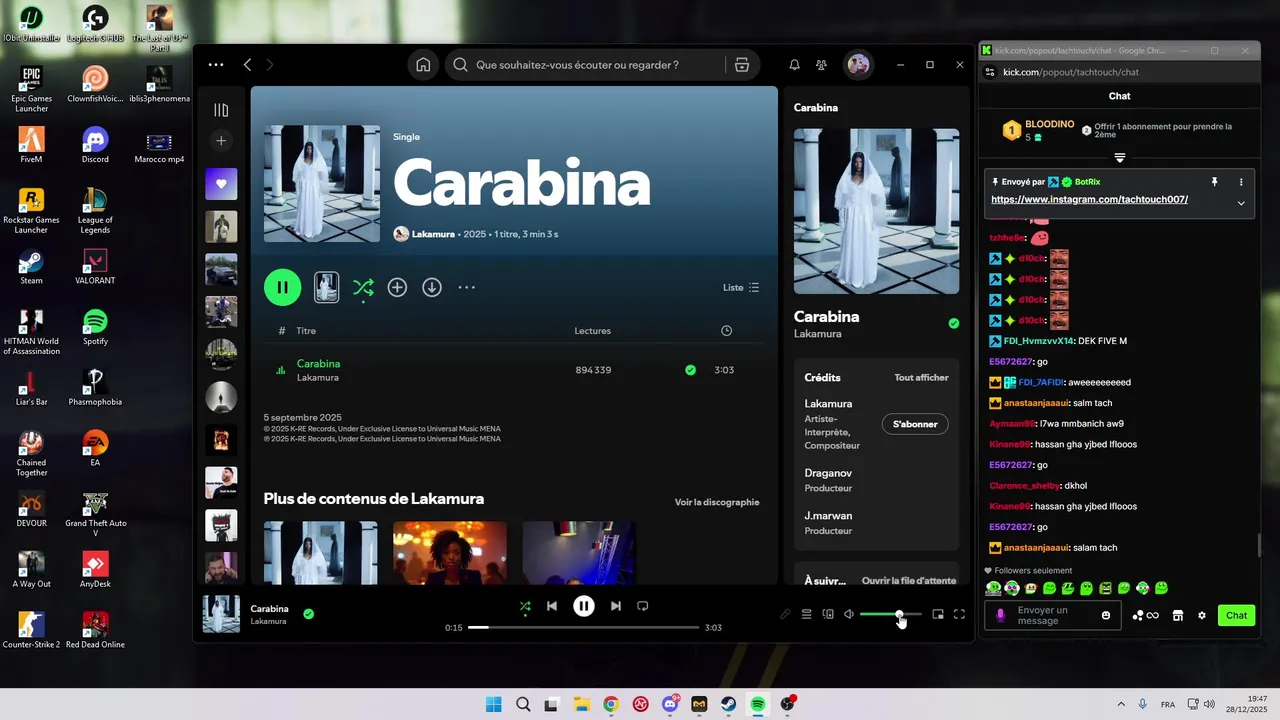
Task: Toggle saved check beside bottom Carabina title
Action: coord(308,614)
